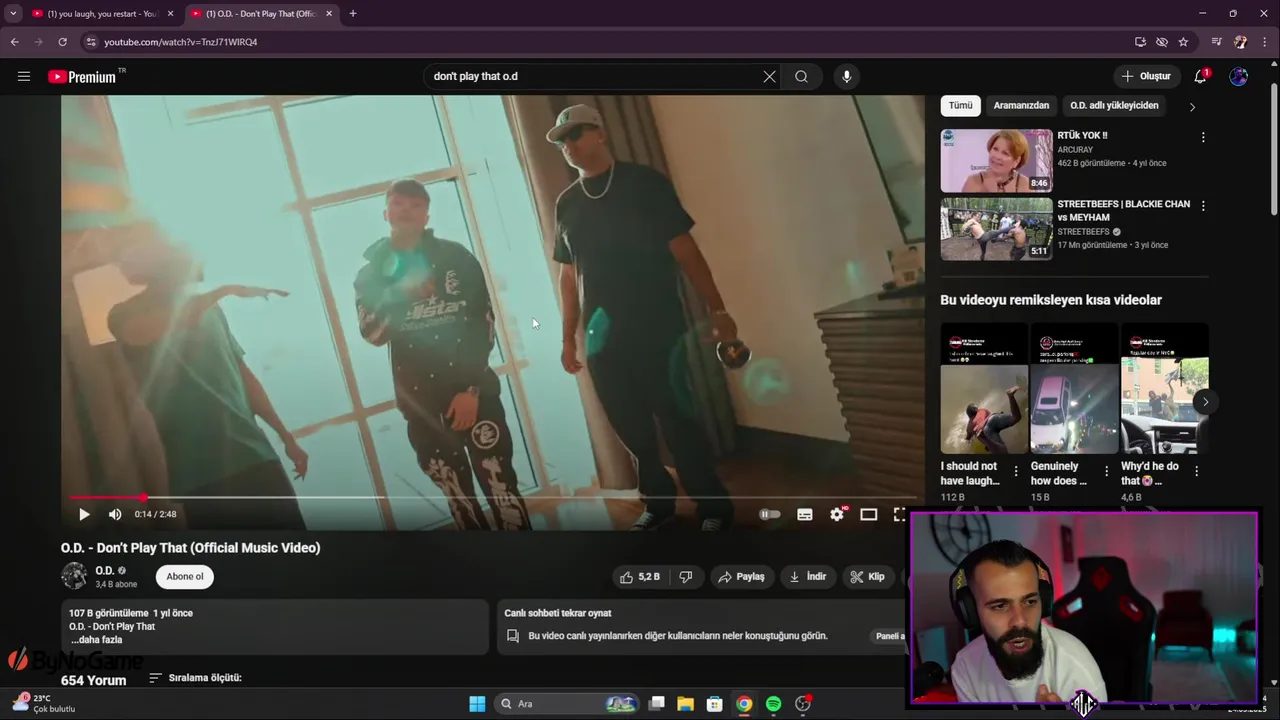Open STREETBEEFS Blackie Chan video thumbnail
The width and height of the screenshot is (1280, 720).
[996, 229]
